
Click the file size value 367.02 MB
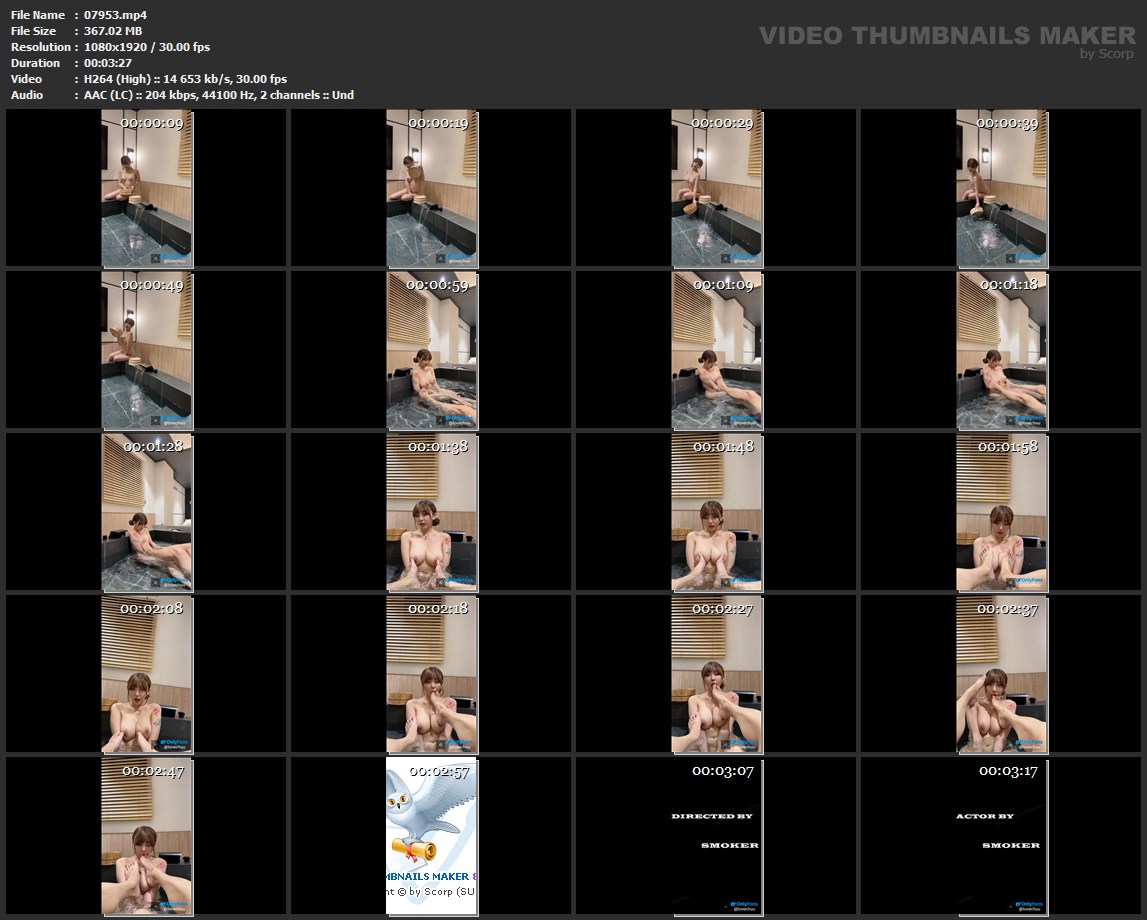(113, 31)
